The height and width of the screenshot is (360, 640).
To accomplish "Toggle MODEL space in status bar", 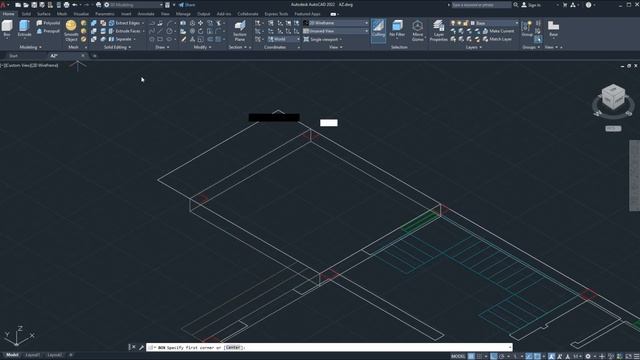I will [x=458, y=356].
